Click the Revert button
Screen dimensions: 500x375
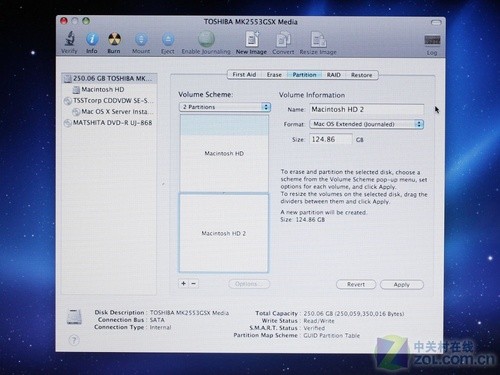pos(356,284)
